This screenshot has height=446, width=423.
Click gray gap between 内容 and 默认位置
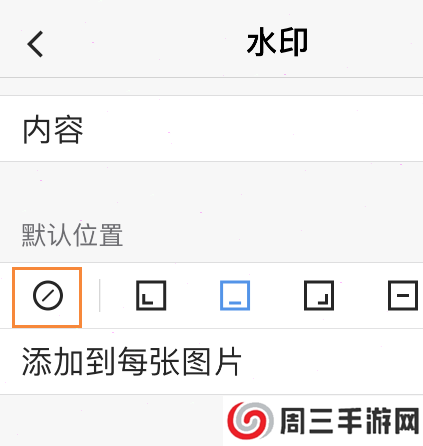click(x=211, y=190)
